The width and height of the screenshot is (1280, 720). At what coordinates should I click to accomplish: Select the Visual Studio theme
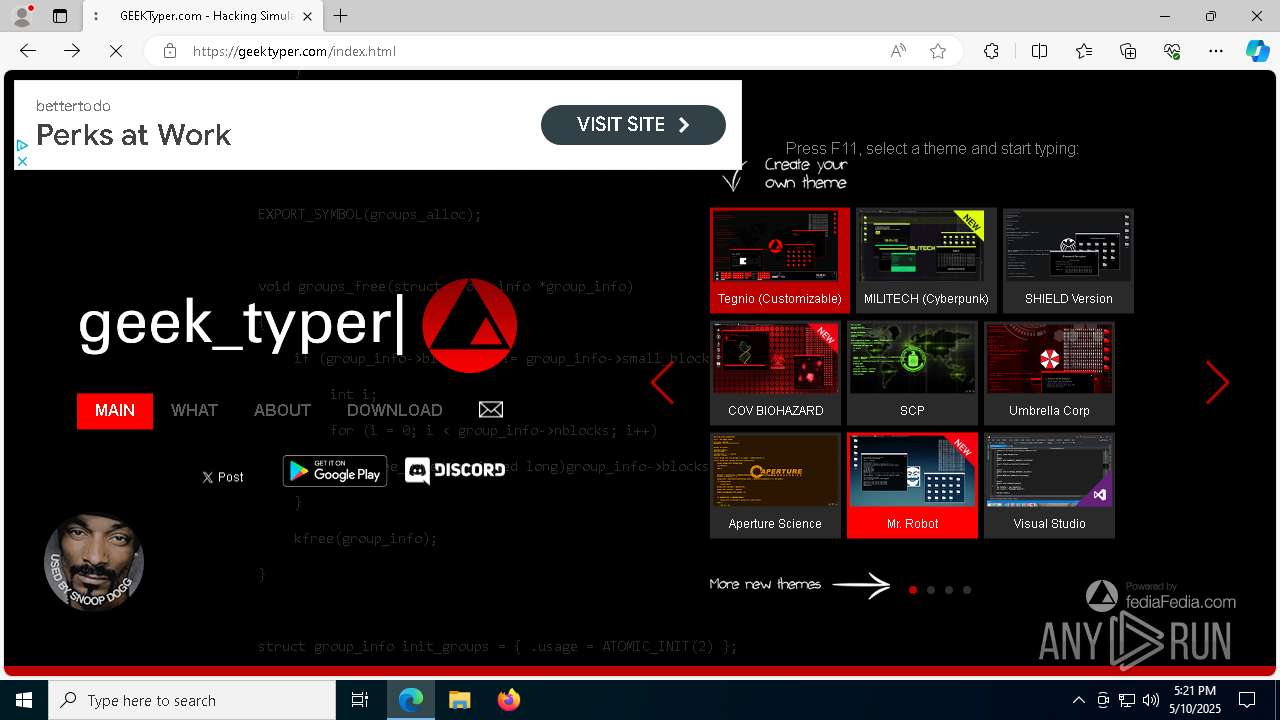click(1049, 486)
